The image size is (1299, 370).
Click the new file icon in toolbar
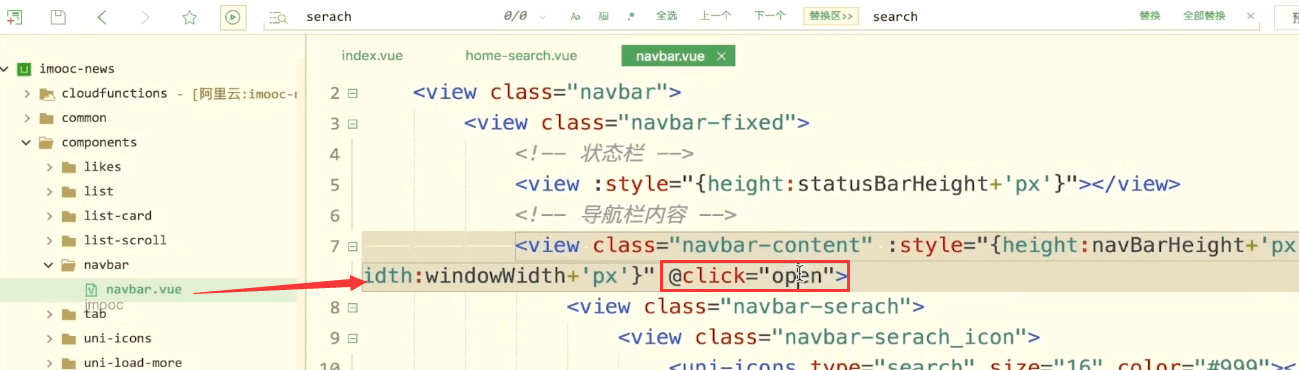click(x=15, y=16)
